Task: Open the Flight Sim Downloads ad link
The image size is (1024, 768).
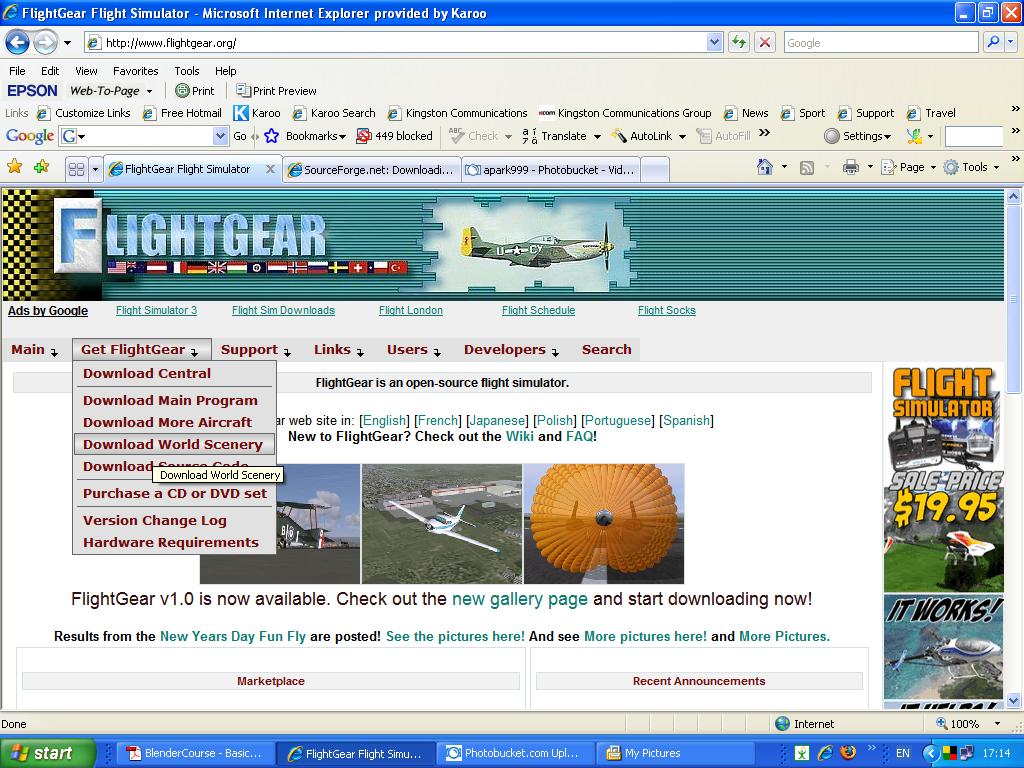Action: (283, 311)
